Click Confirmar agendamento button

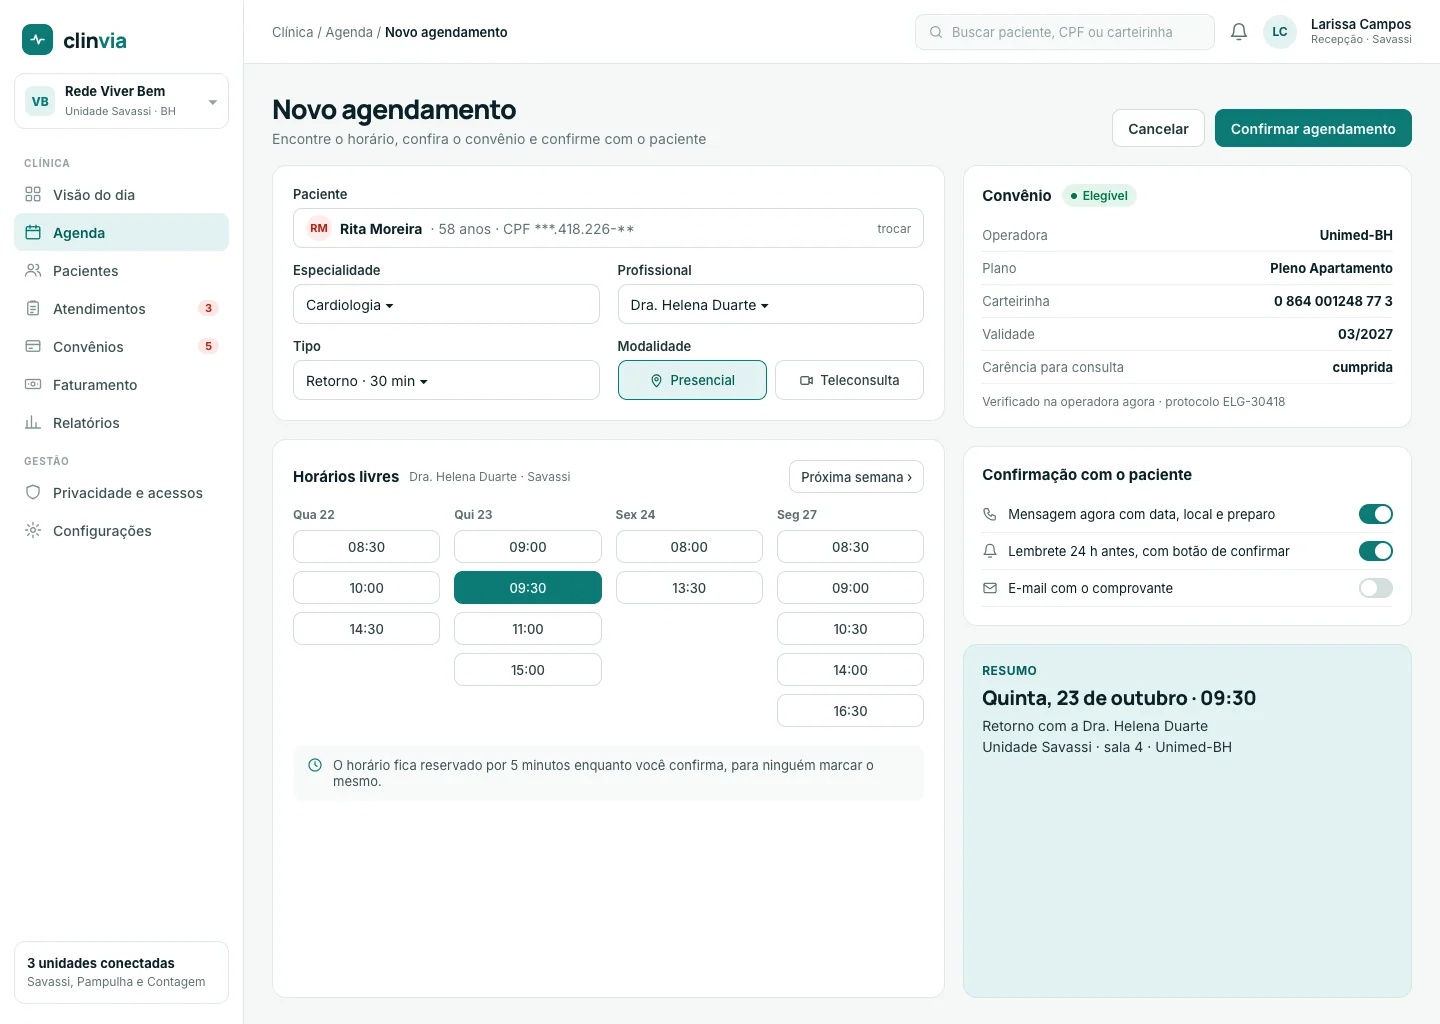point(1313,128)
